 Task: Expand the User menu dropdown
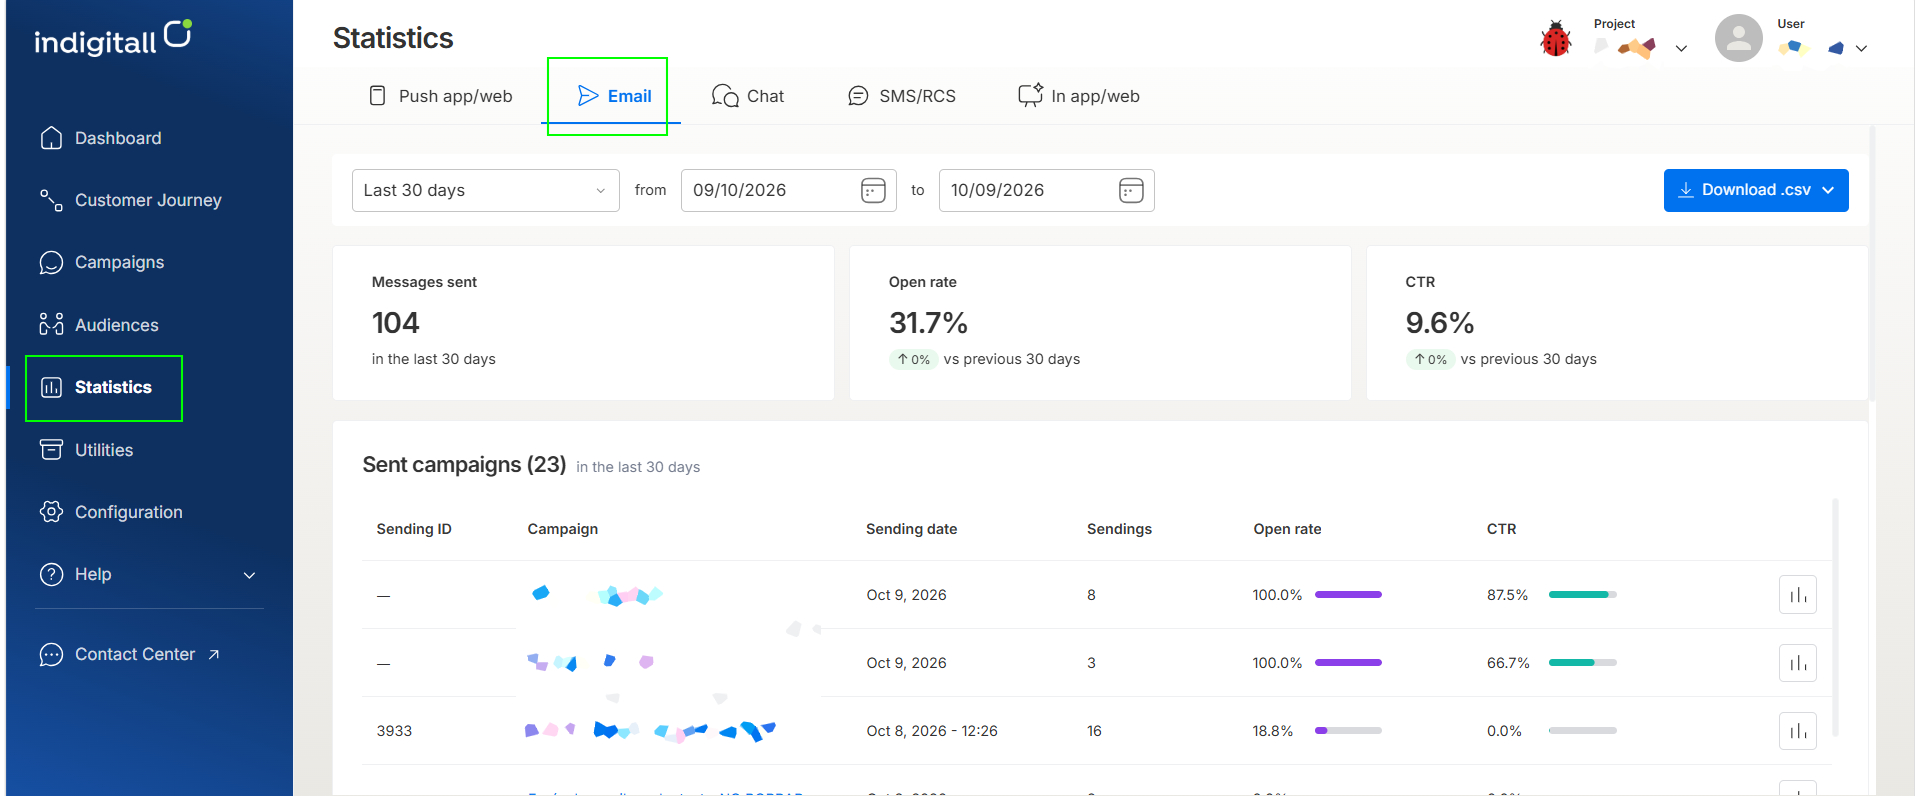click(1861, 48)
